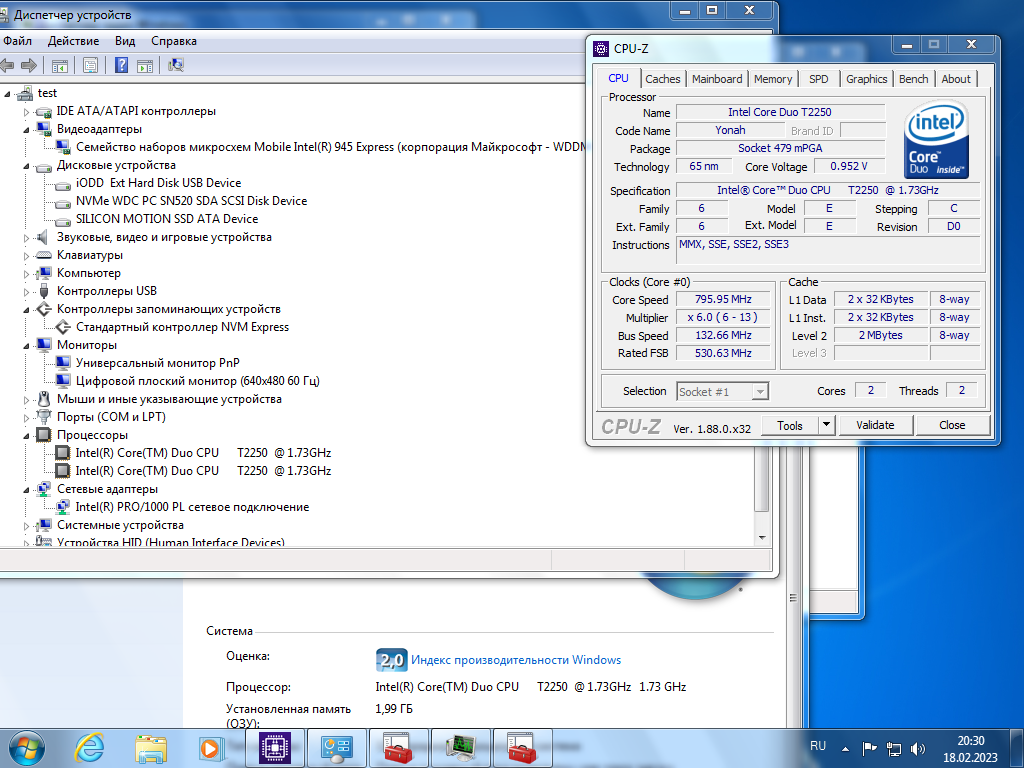Screen dimensions: 1024x768
Task: Open Internet Explorer from the taskbar
Action: point(89,748)
